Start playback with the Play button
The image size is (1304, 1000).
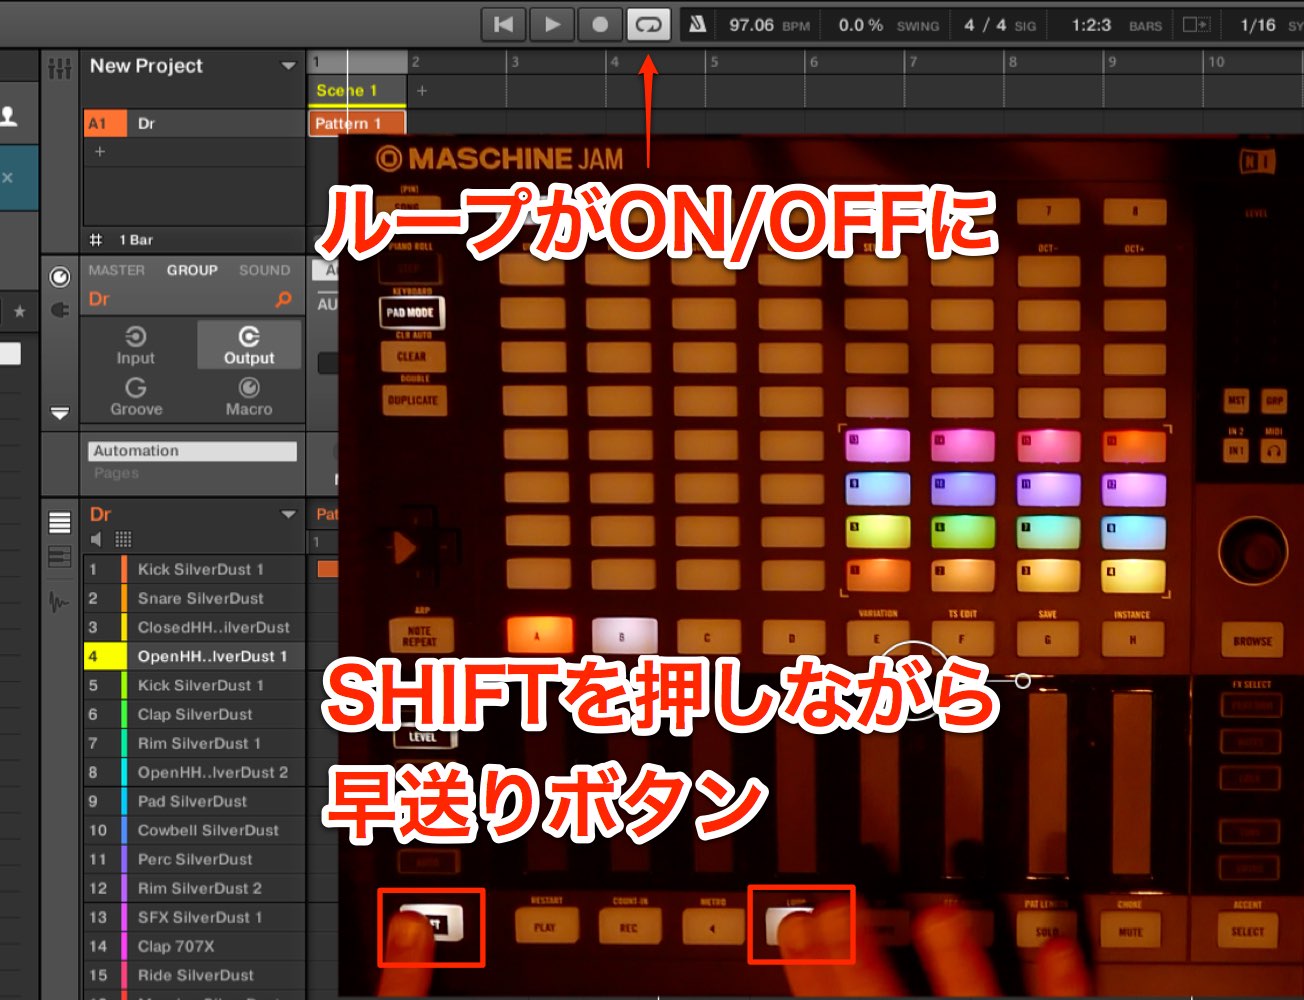(x=552, y=25)
